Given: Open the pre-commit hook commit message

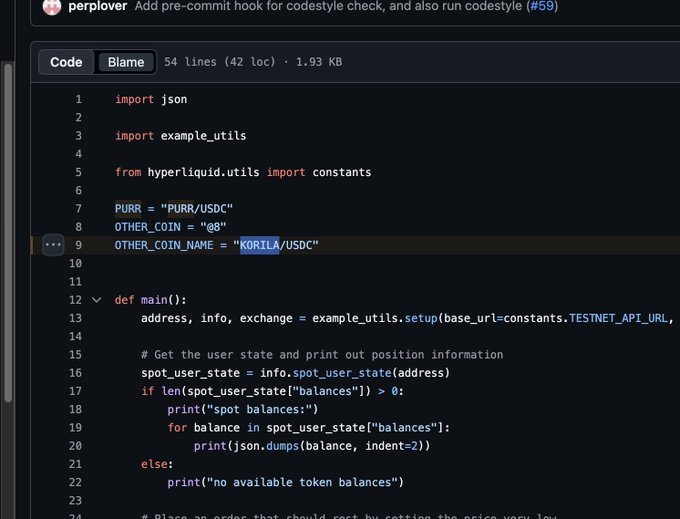Looking at the screenshot, I should coord(328,6).
